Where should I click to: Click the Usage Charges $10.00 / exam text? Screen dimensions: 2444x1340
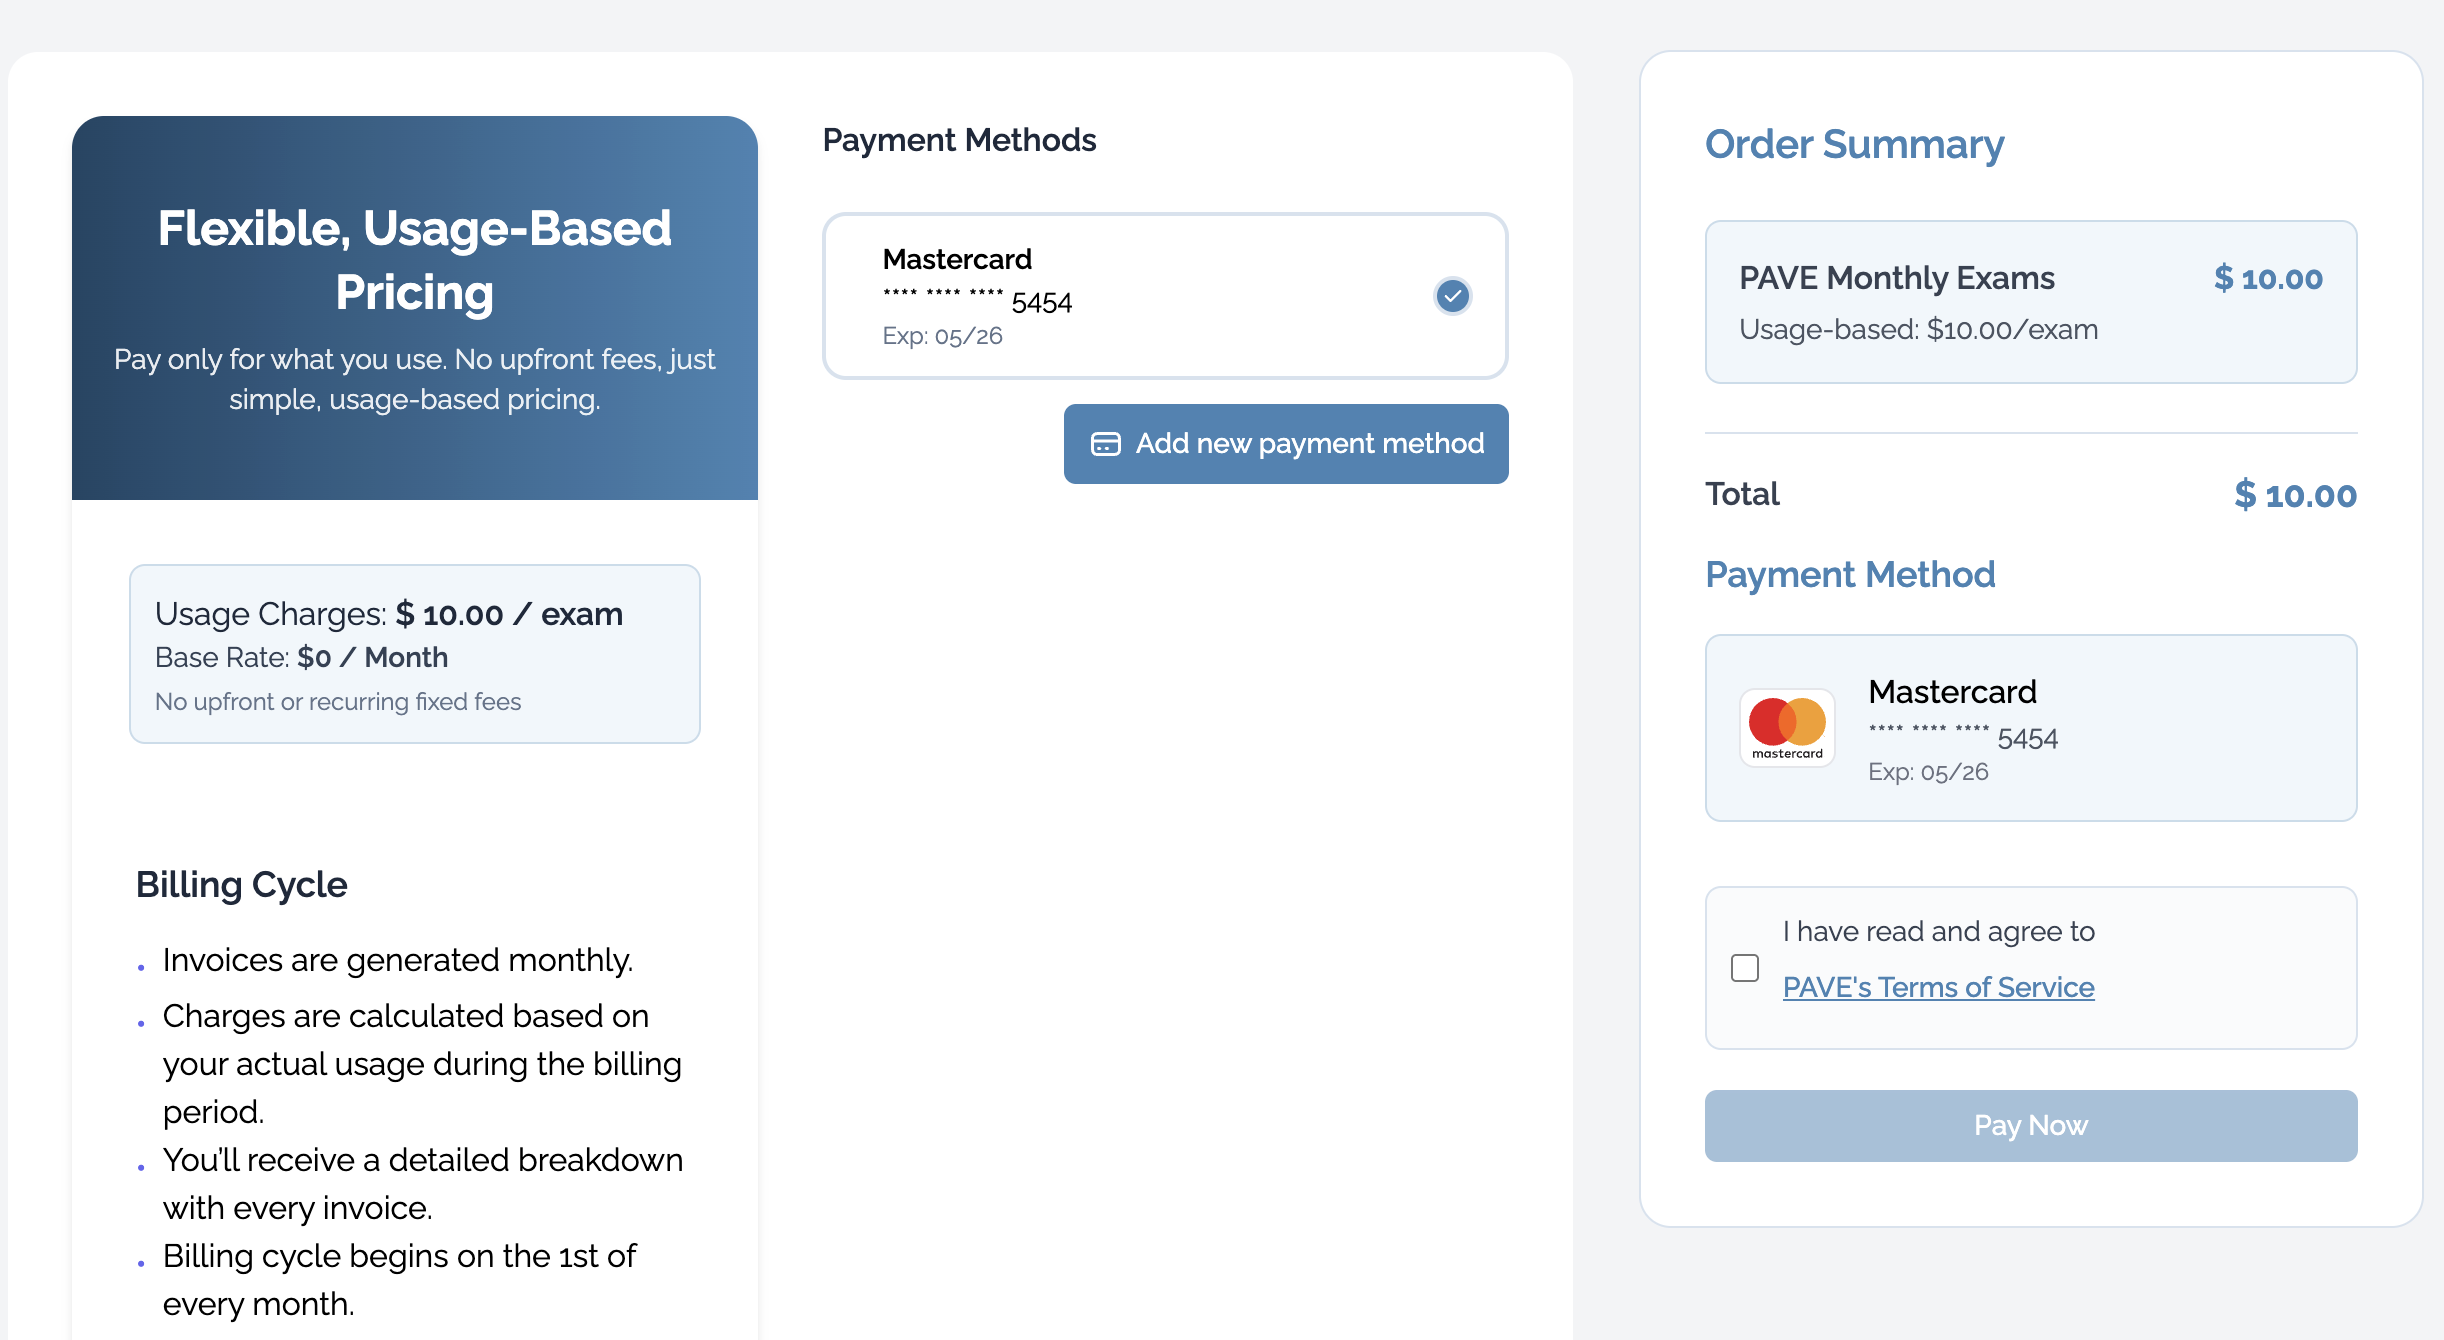(x=389, y=614)
